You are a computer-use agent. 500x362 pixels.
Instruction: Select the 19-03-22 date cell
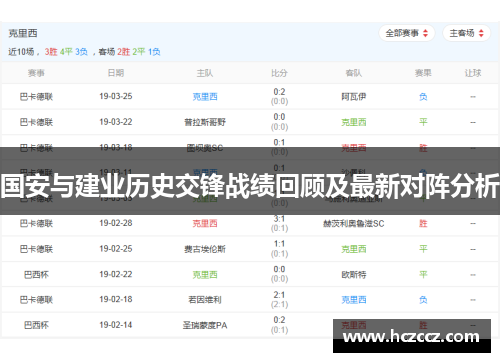[x=116, y=122]
